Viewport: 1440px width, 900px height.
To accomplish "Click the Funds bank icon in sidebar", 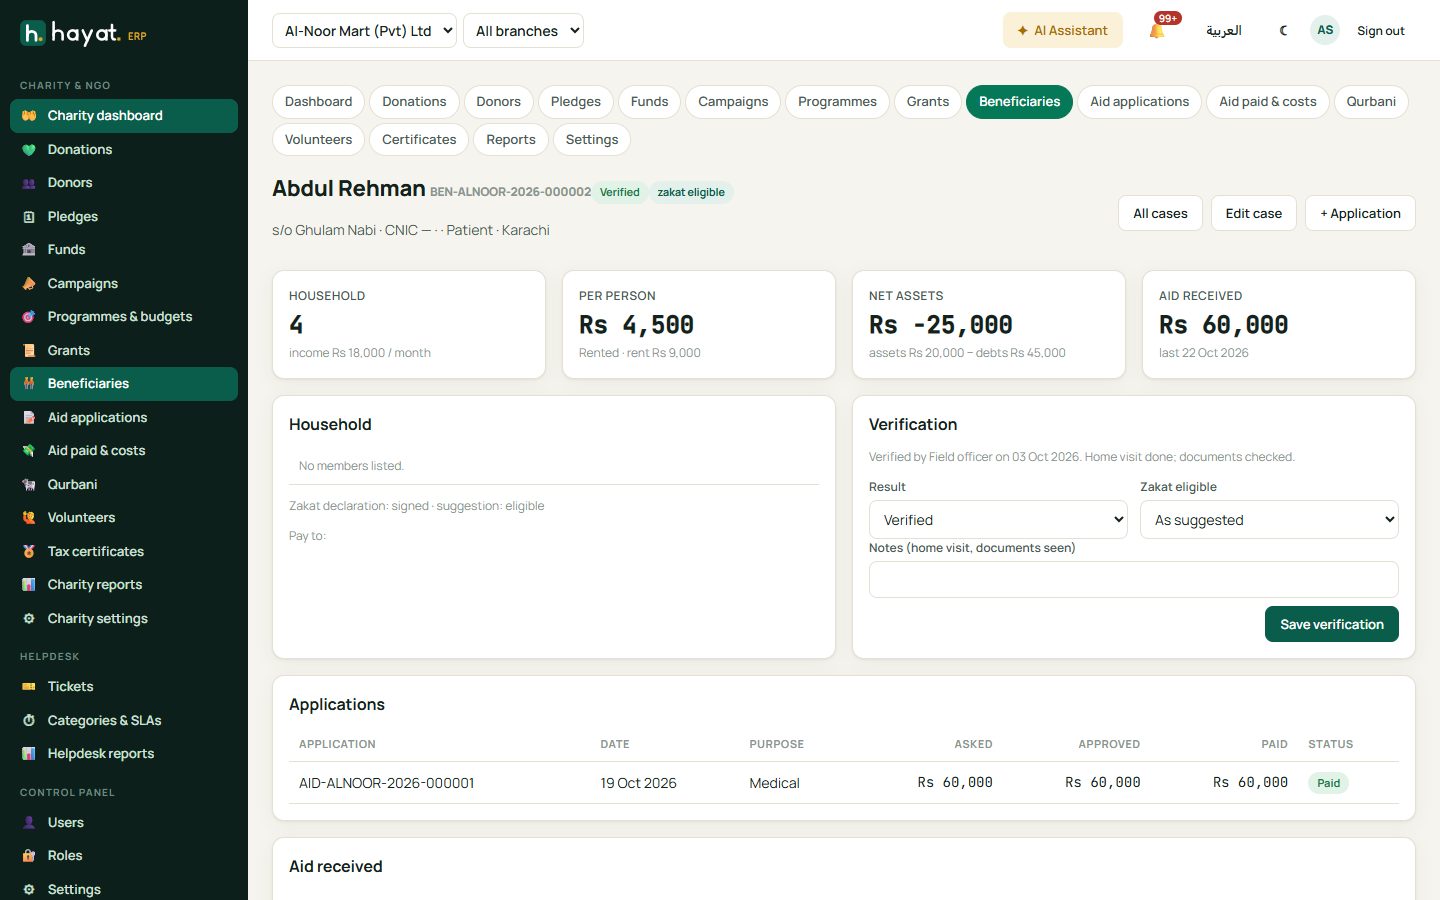I will tap(29, 250).
